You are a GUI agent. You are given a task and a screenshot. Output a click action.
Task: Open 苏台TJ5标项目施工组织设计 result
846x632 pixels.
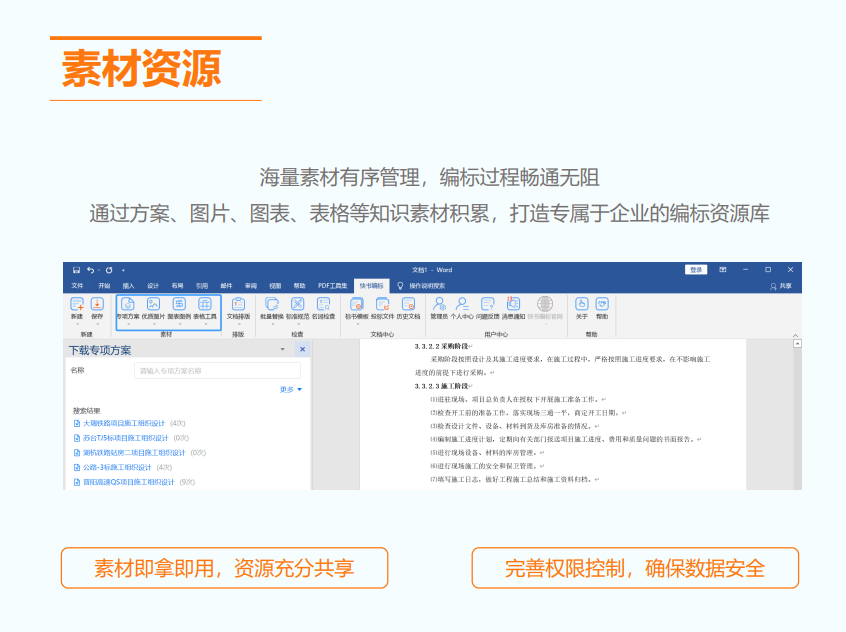click(126, 438)
